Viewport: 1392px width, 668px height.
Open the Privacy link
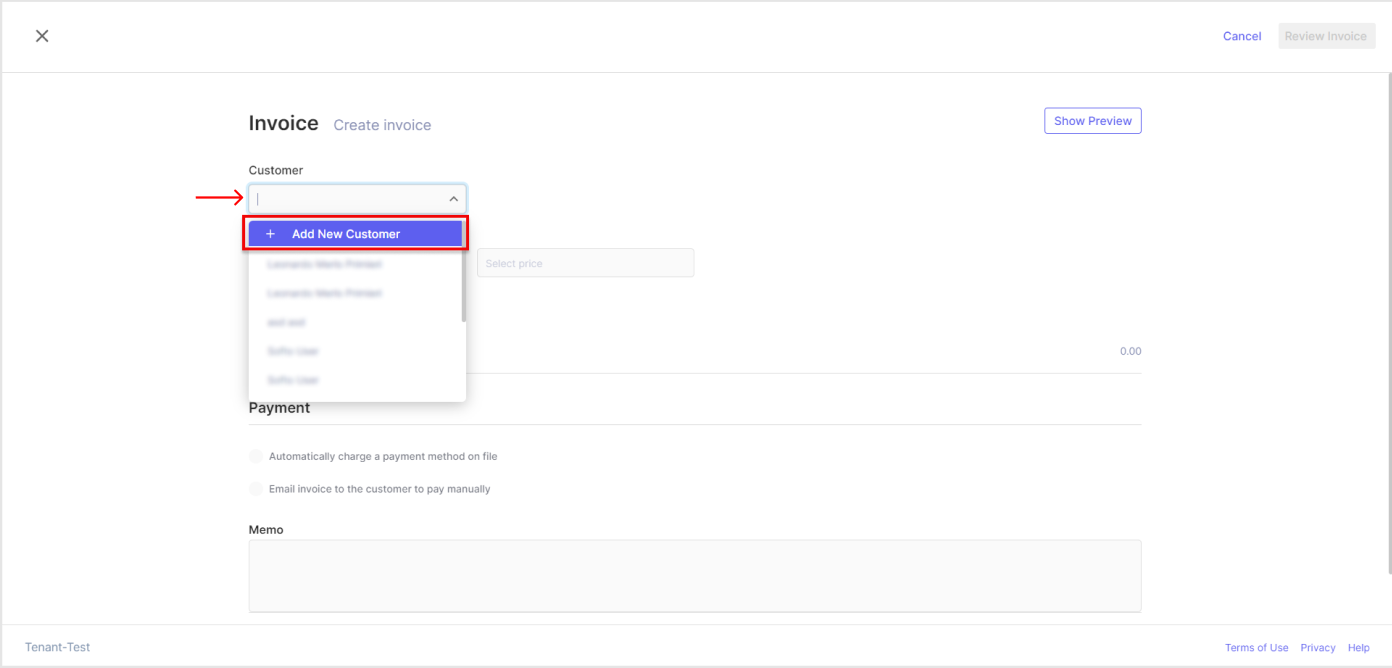click(1318, 648)
